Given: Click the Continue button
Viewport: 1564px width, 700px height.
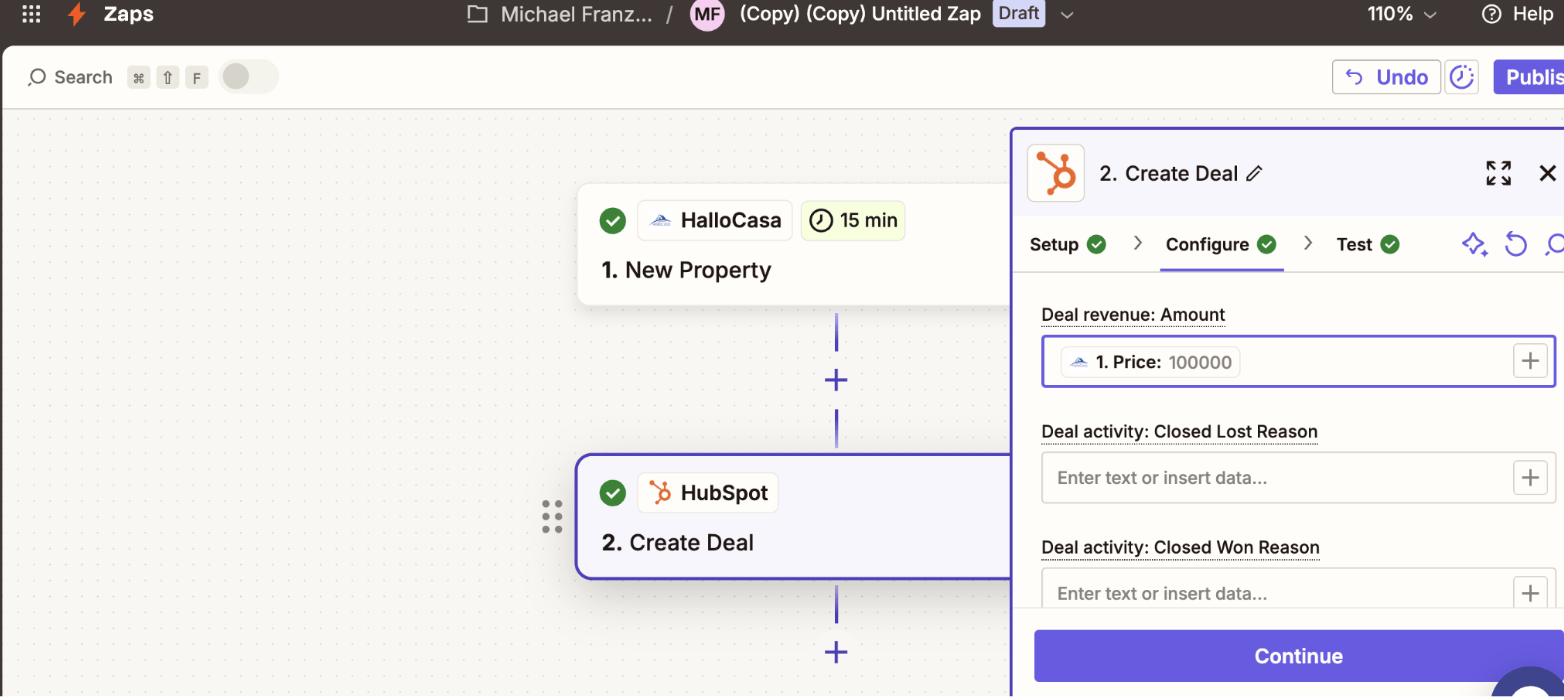Looking at the screenshot, I should coord(1298,656).
